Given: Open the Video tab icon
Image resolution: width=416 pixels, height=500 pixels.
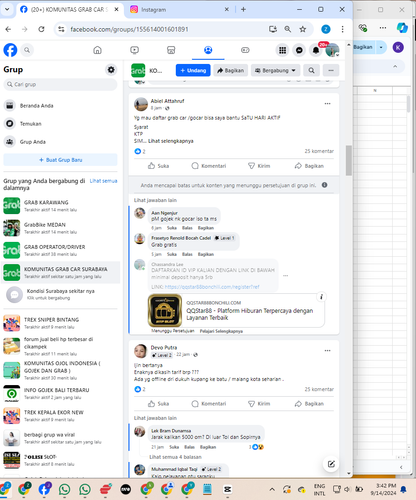Looking at the screenshot, I should coord(134,50).
